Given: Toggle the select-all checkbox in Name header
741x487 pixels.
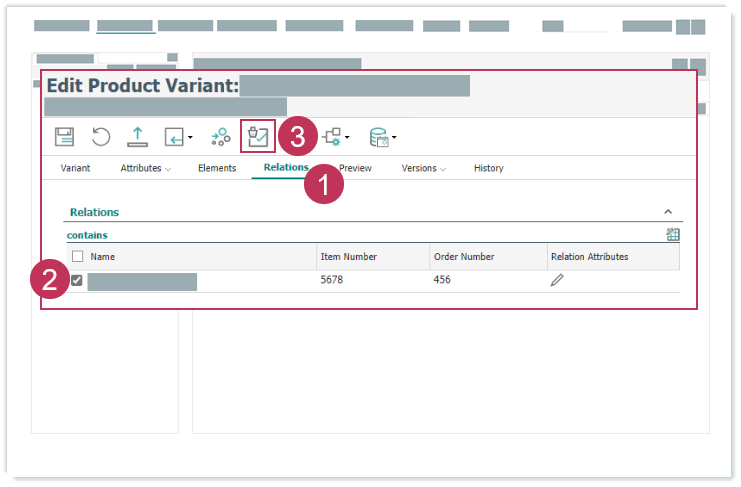Looking at the screenshot, I should click(x=77, y=257).
